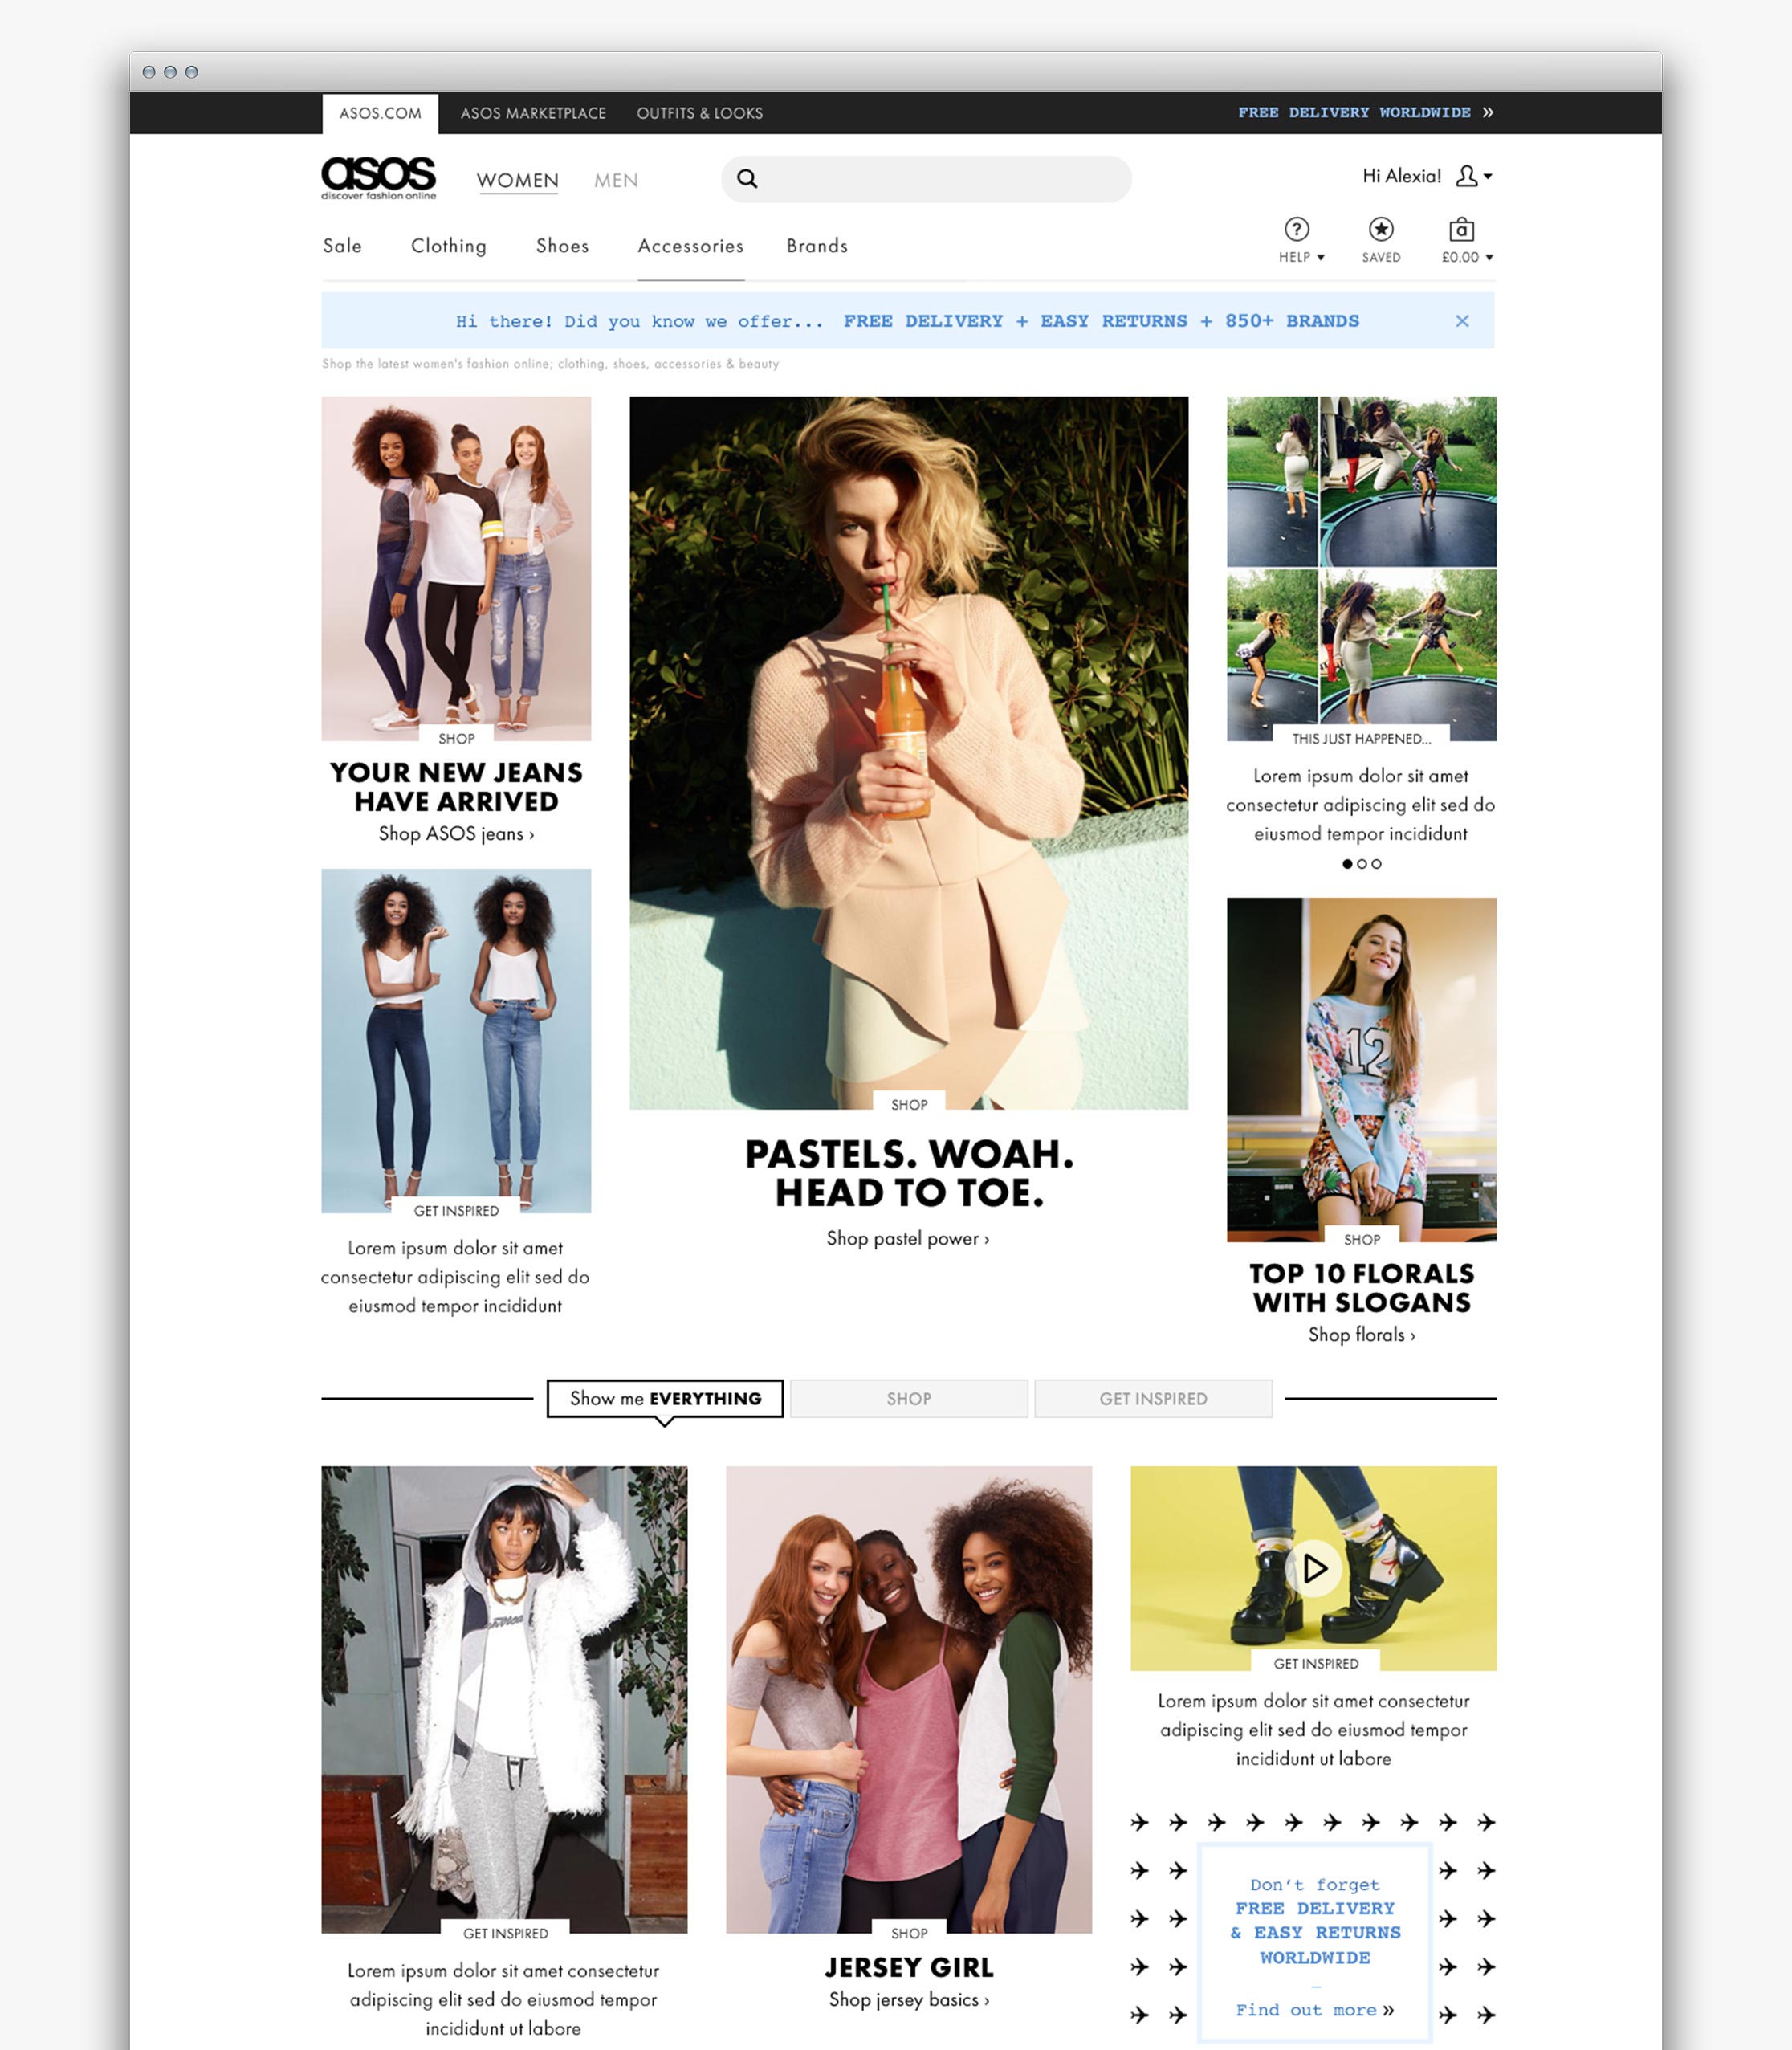Dismiss the free delivery banner with the X

1462,321
